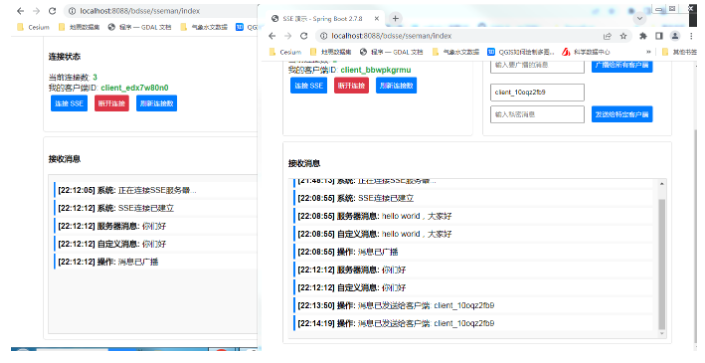Open the Cesium bookmark folder in the front window
Screen dimensions: 705x363
coord(285,52)
